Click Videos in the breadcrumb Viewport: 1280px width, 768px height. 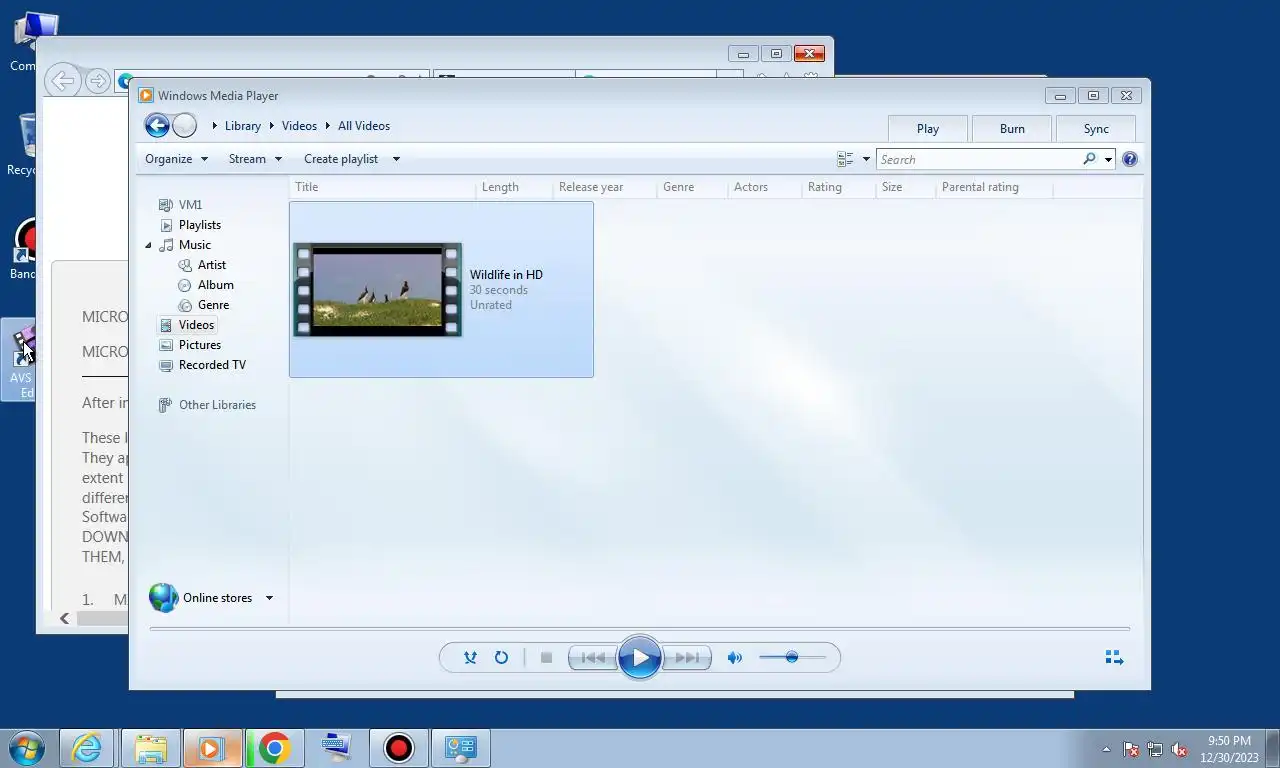[299, 126]
